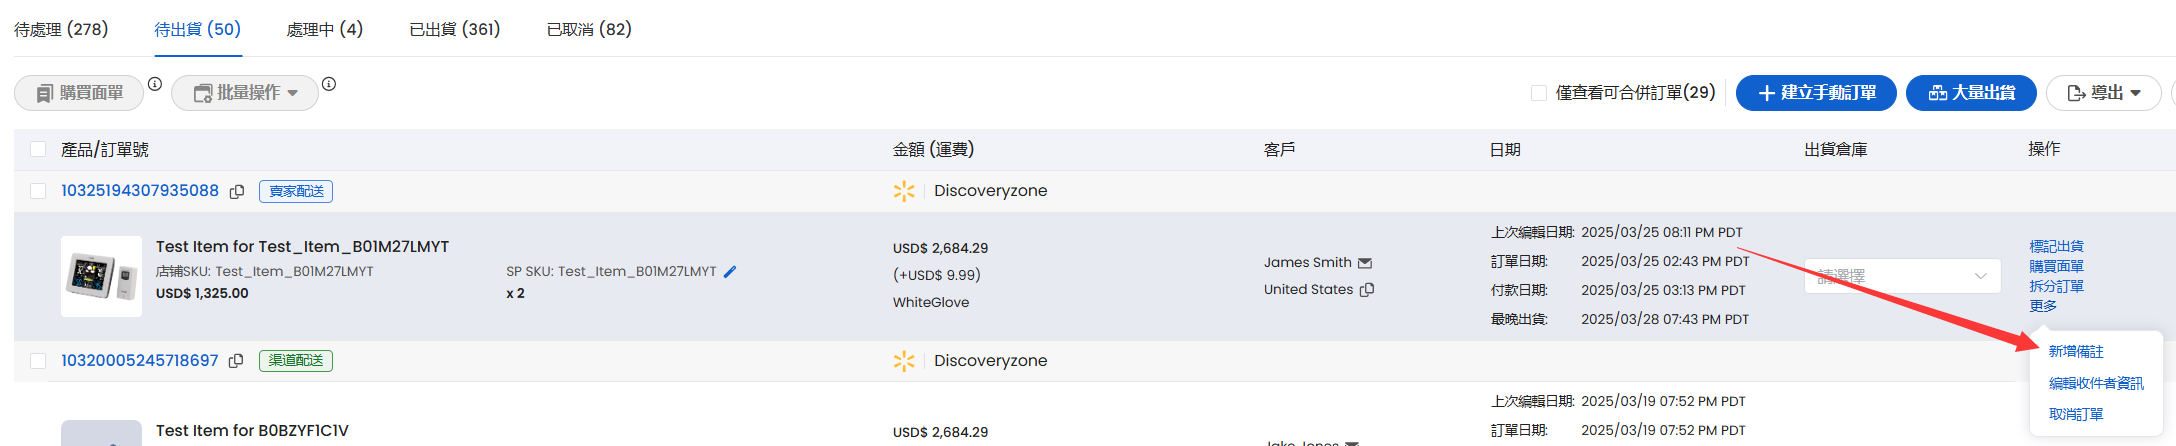Screen dimensions: 2176x446
Task: Enable 僅查看可合併訂單 checkbox
Action: click(x=1539, y=93)
